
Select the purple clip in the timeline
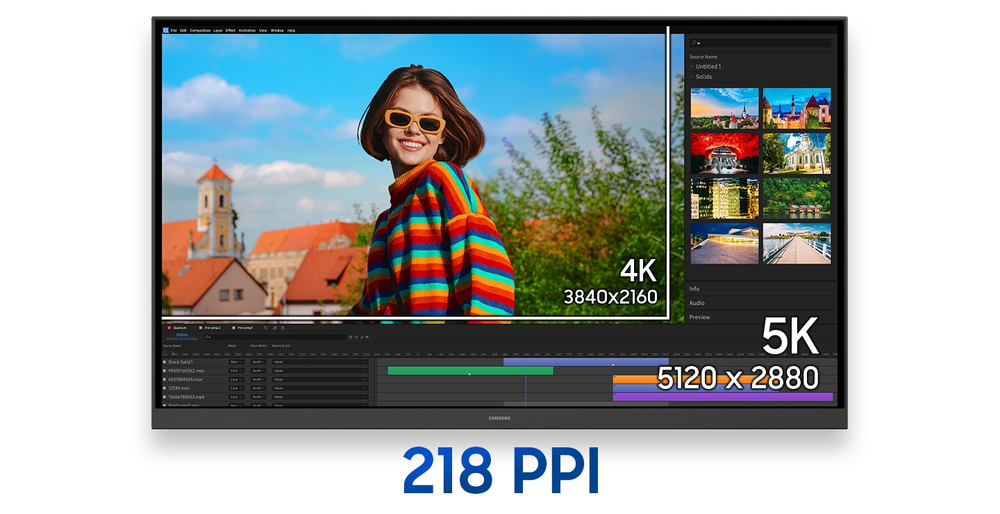pos(723,397)
